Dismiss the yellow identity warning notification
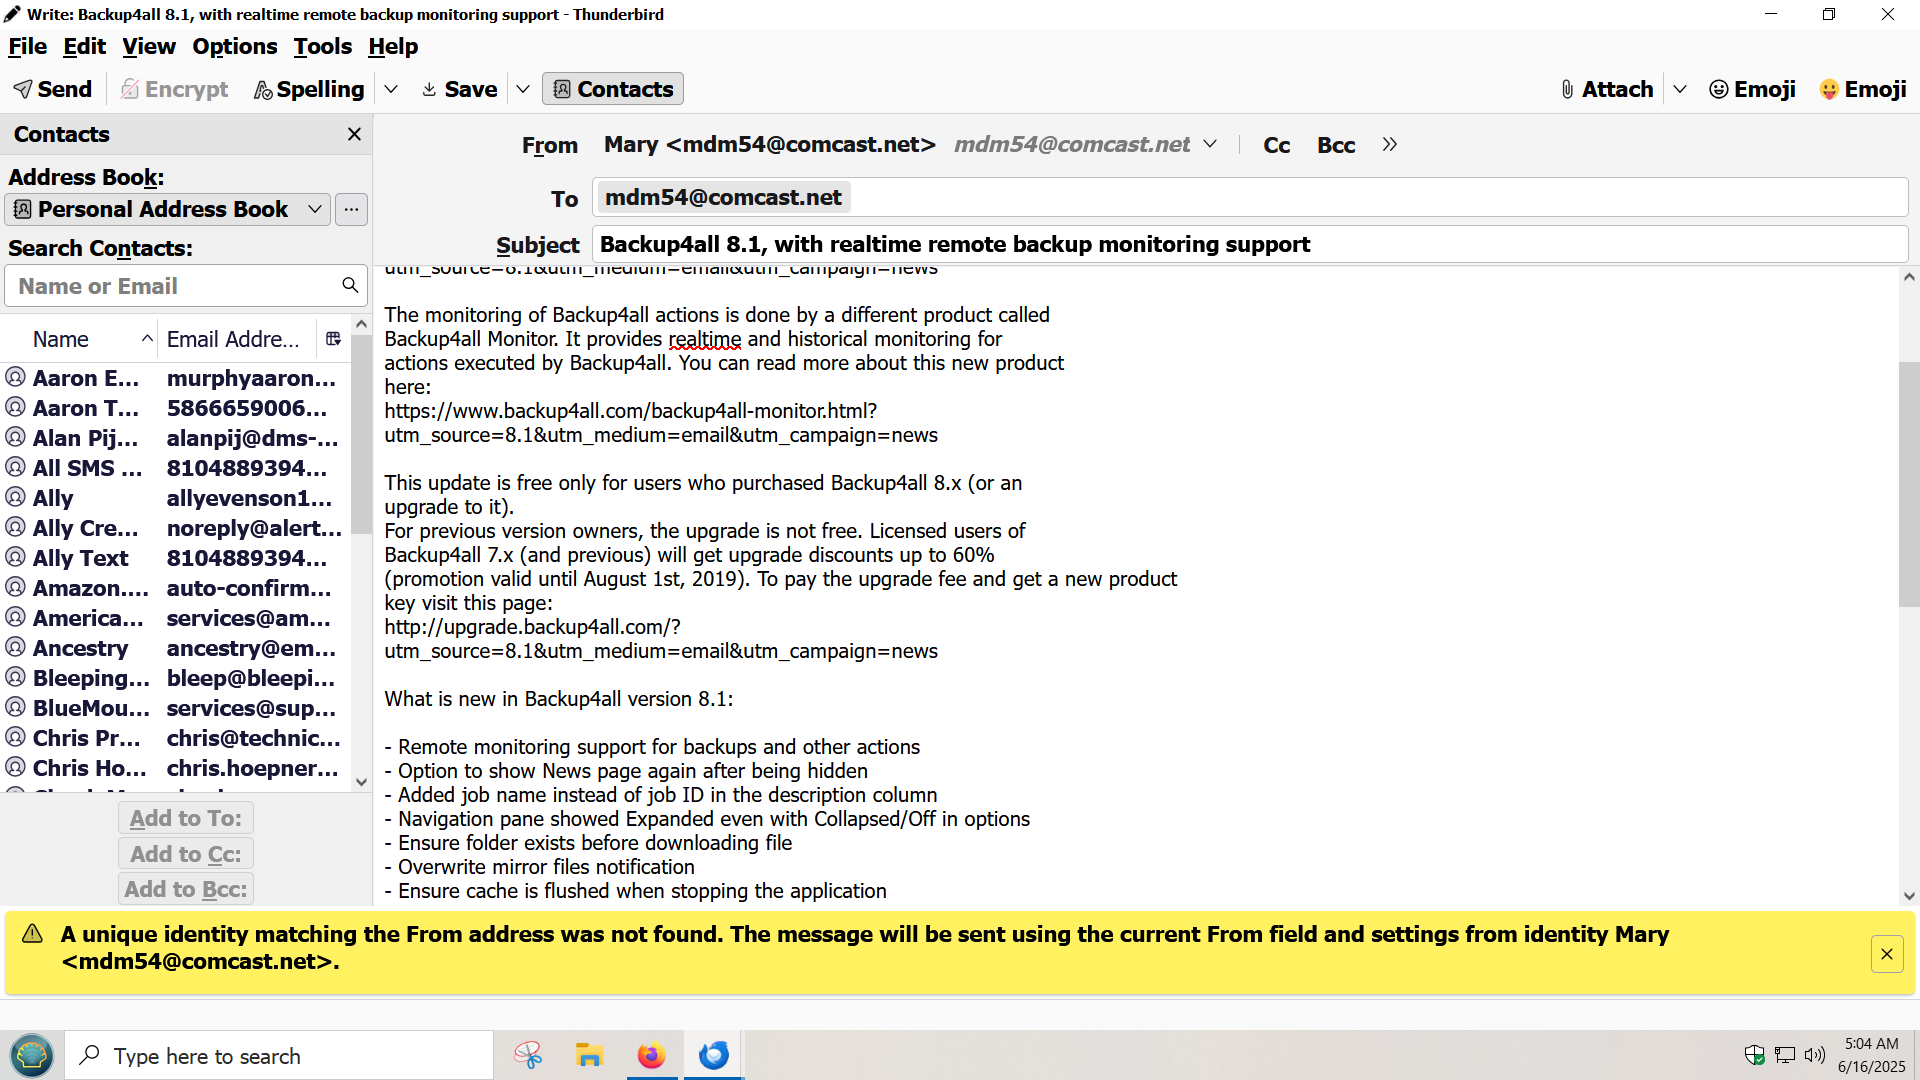The width and height of the screenshot is (1920, 1080). pyautogui.click(x=1887, y=954)
